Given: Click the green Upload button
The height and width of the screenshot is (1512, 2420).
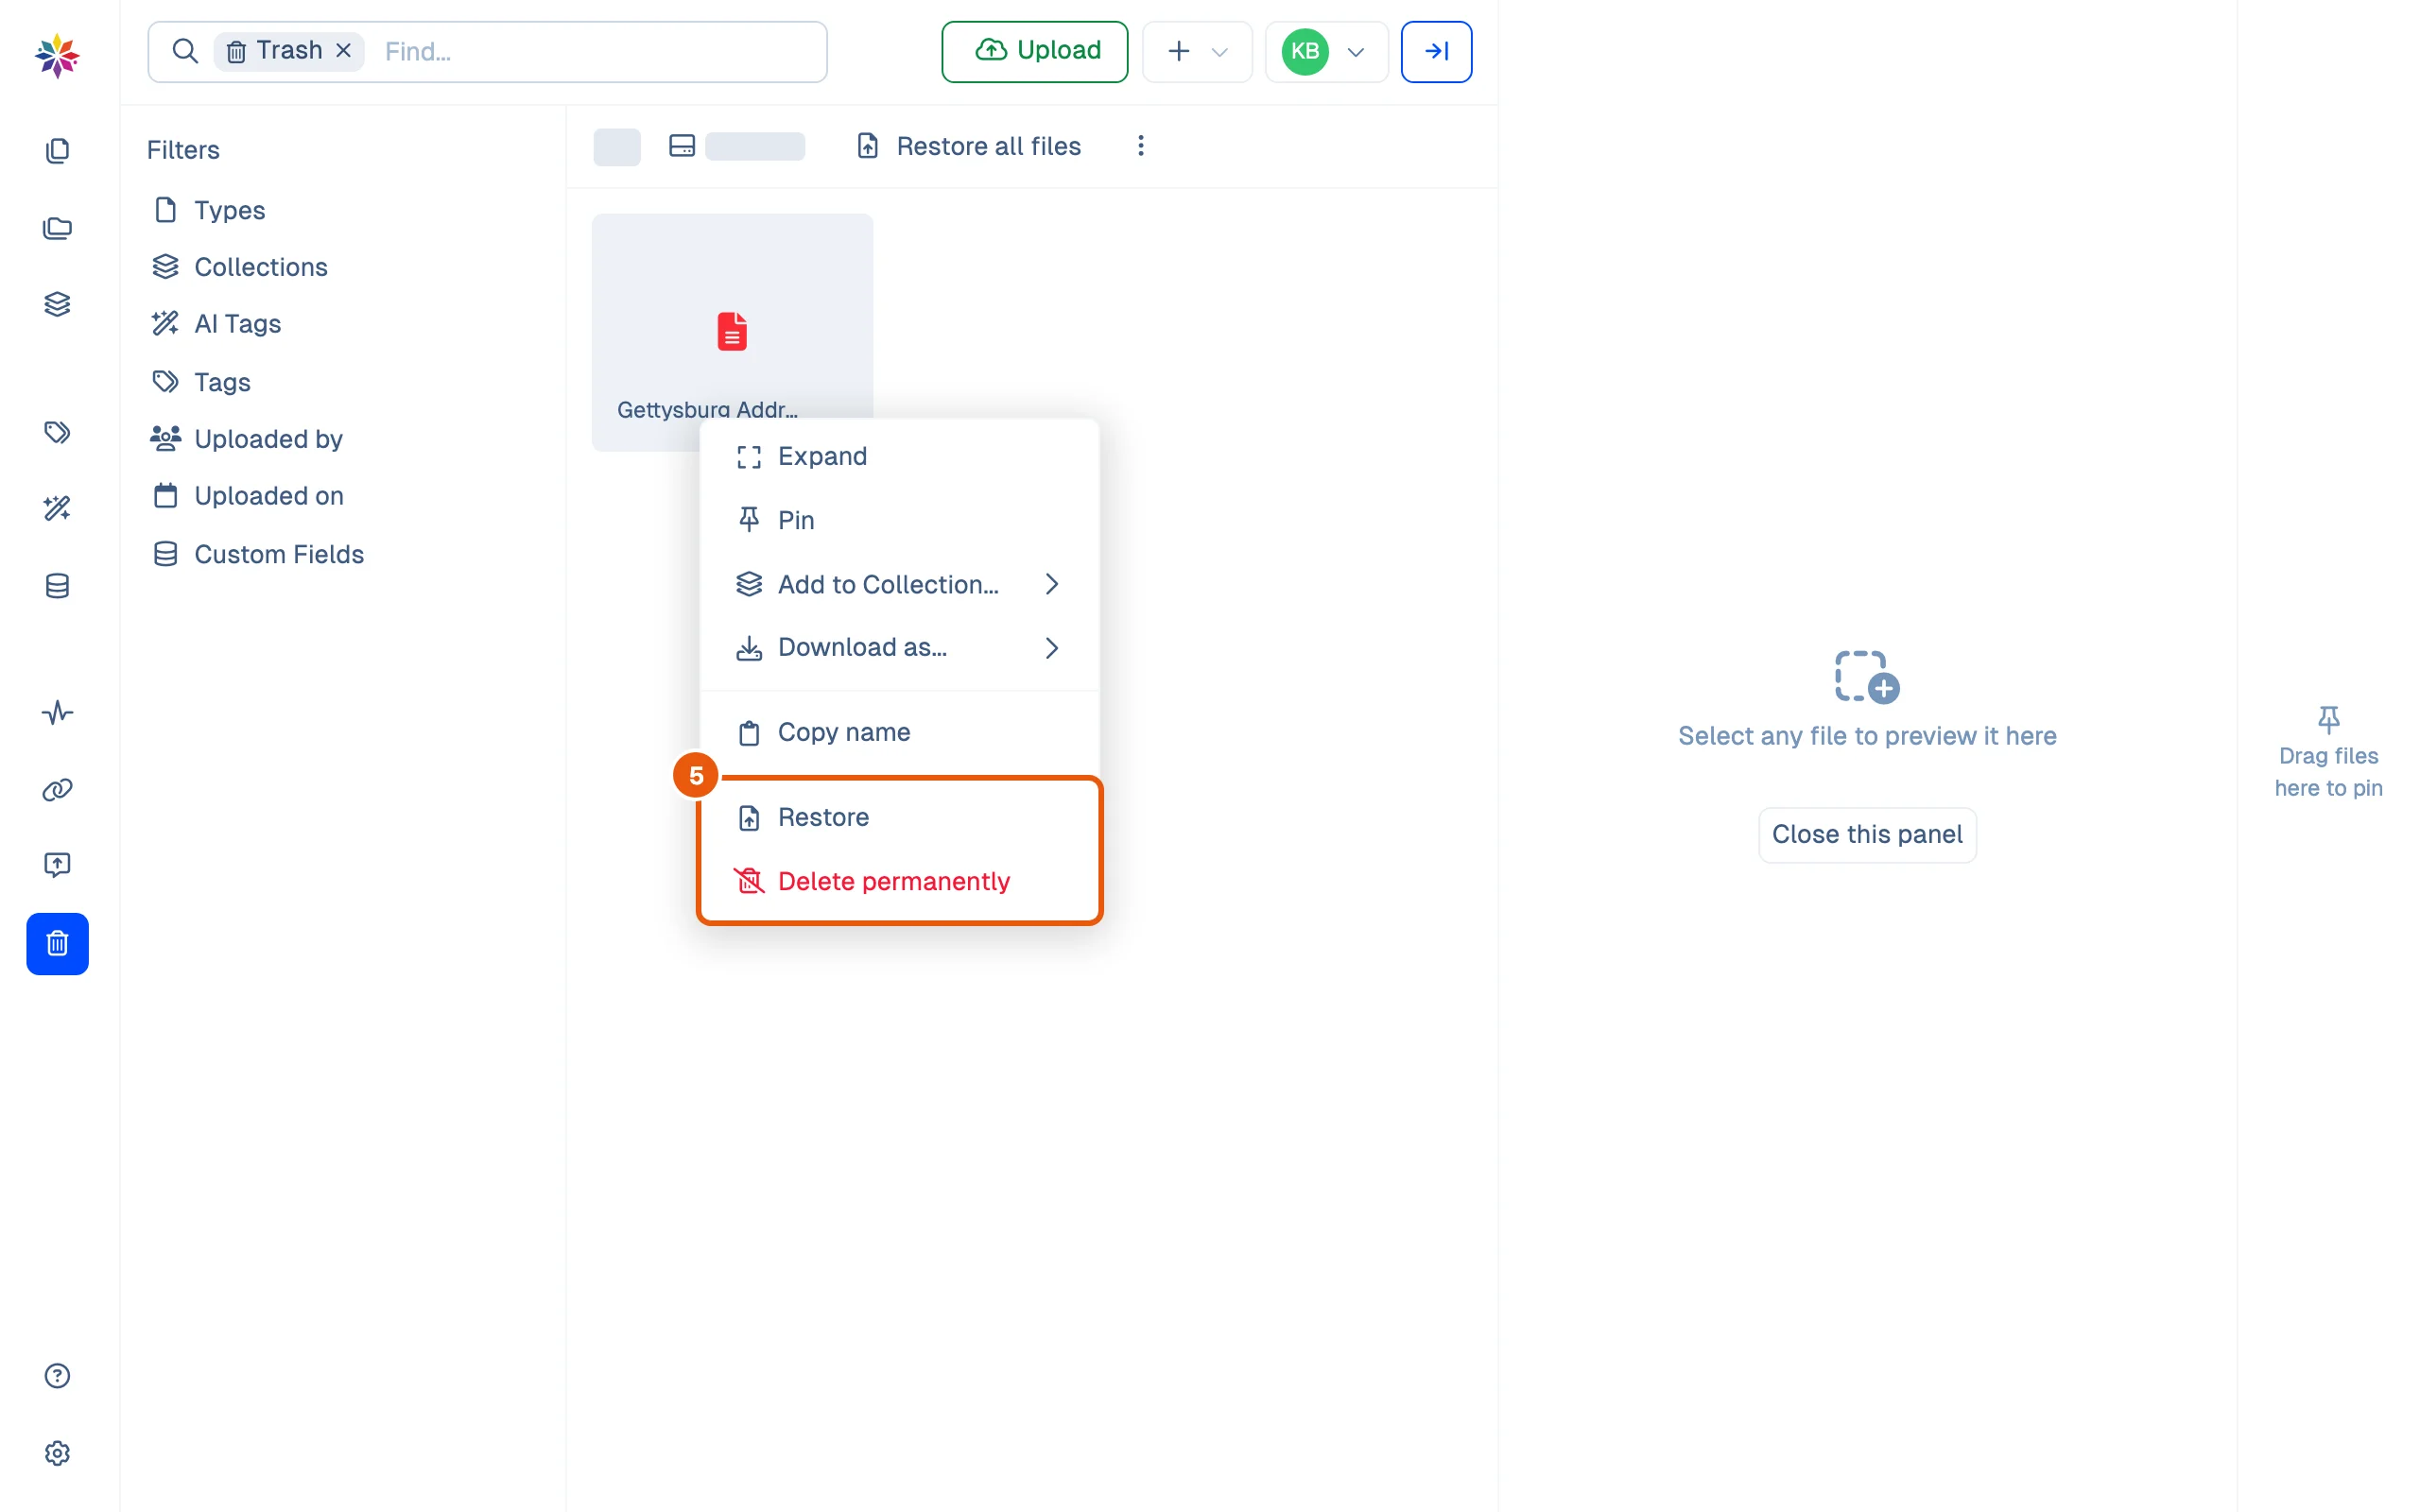Looking at the screenshot, I should point(1034,51).
